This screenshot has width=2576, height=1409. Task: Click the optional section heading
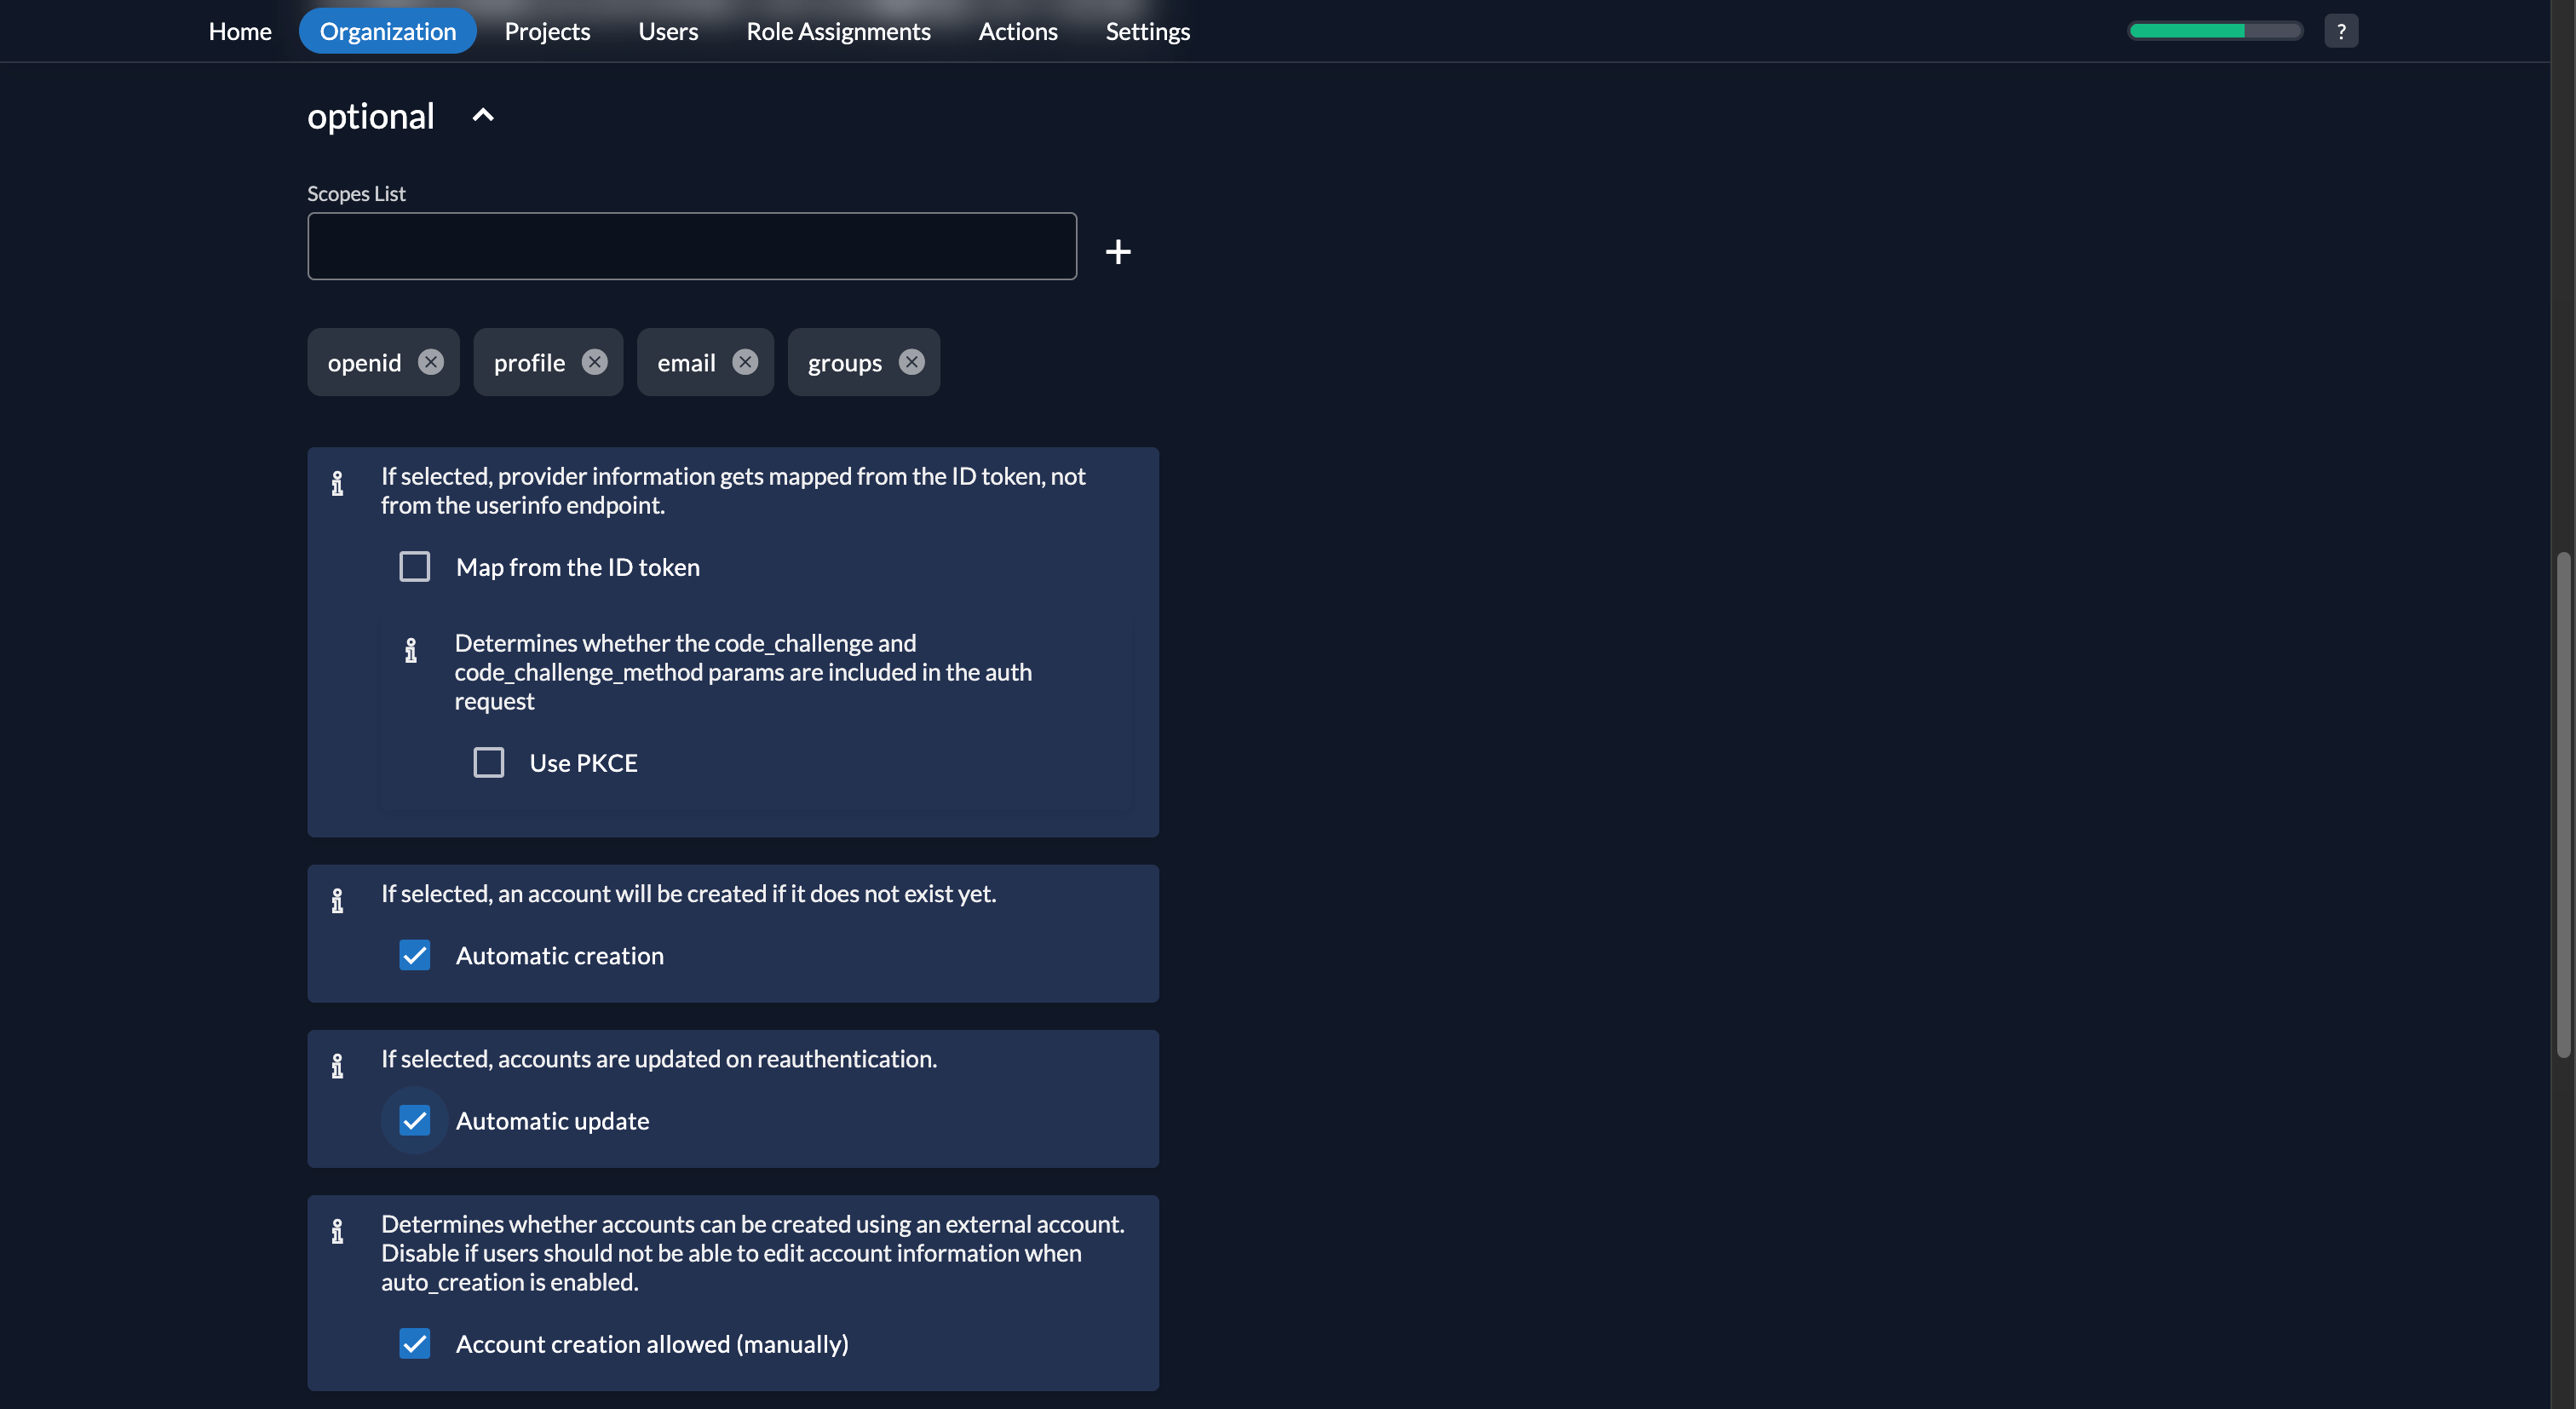(371, 116)
